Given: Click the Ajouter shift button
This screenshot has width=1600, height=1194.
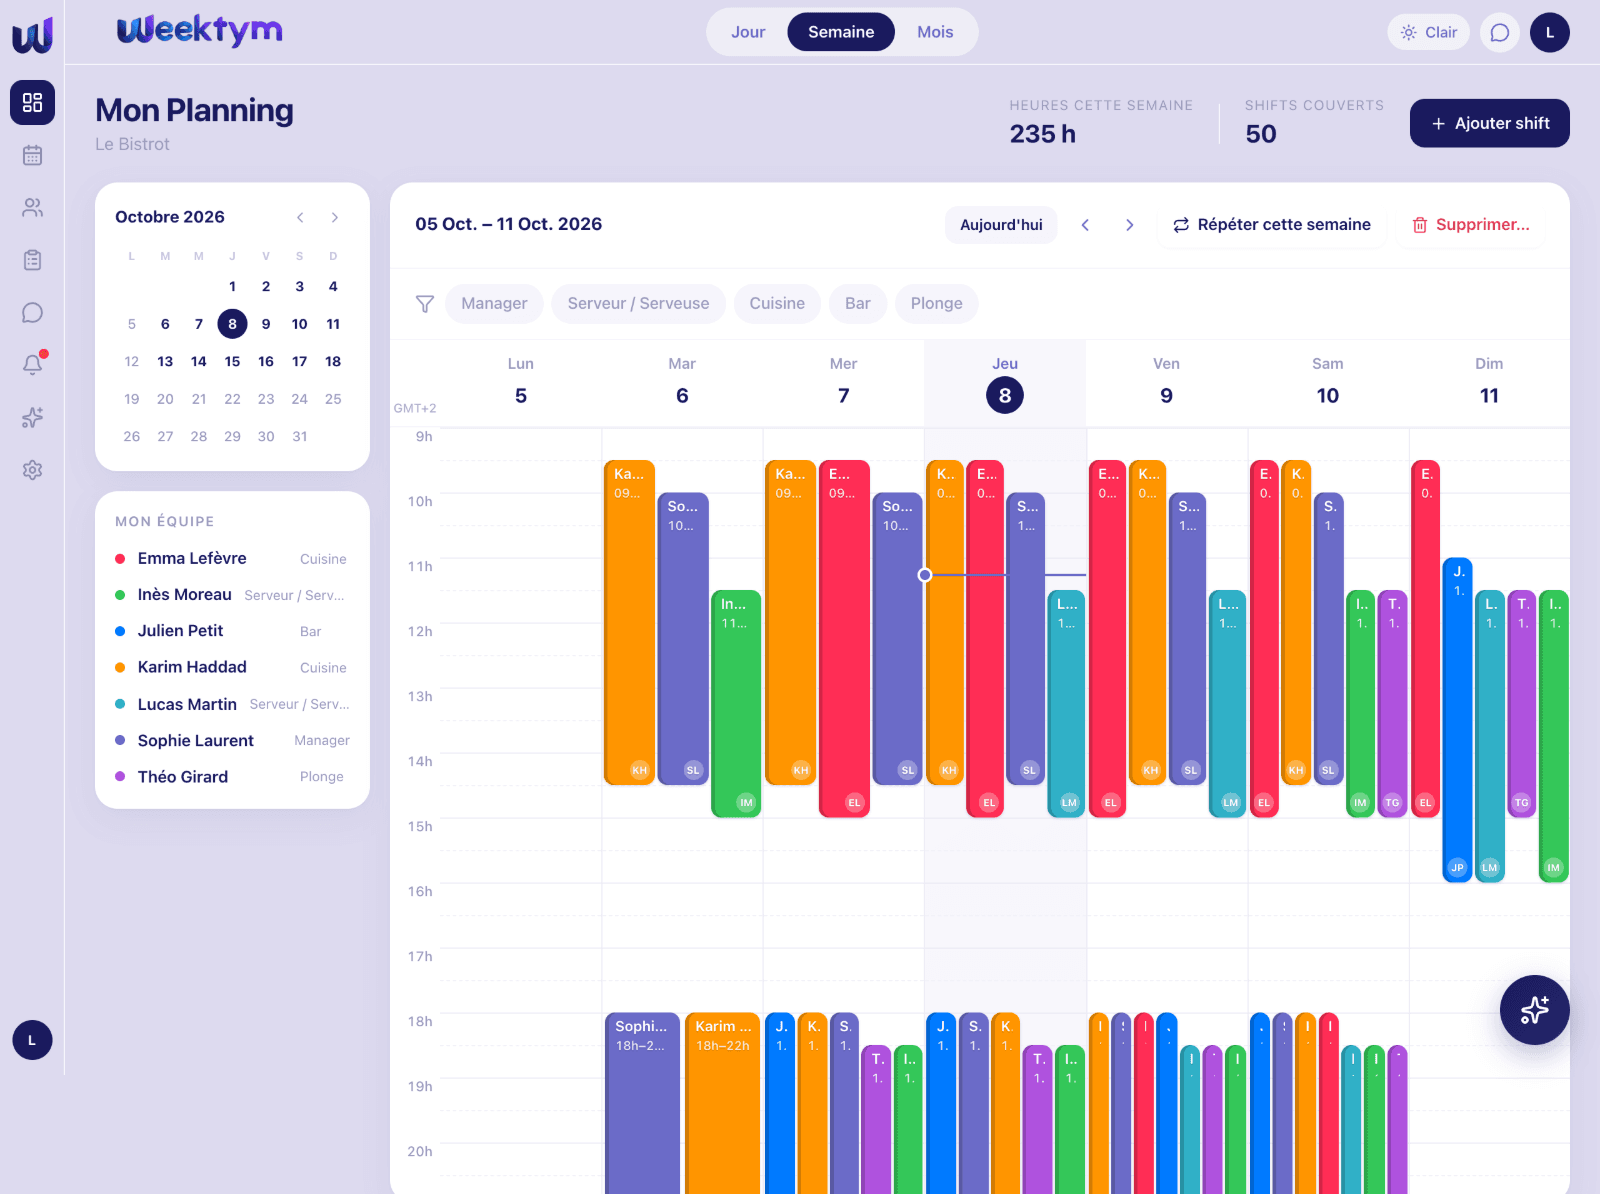Looking at the screenshot, I should pos(1489,123).
